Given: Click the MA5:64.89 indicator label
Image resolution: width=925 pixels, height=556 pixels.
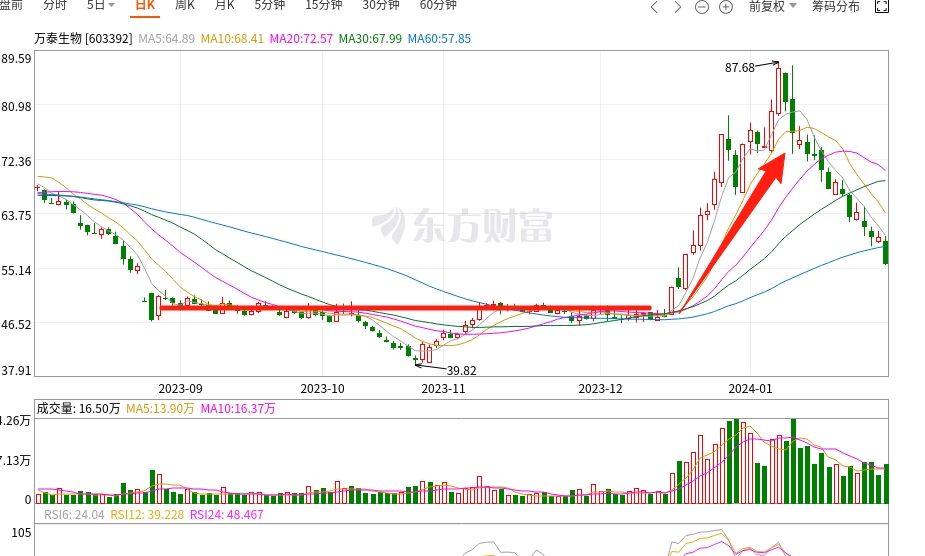Looking at the screenshot, I should pos(166,38).
